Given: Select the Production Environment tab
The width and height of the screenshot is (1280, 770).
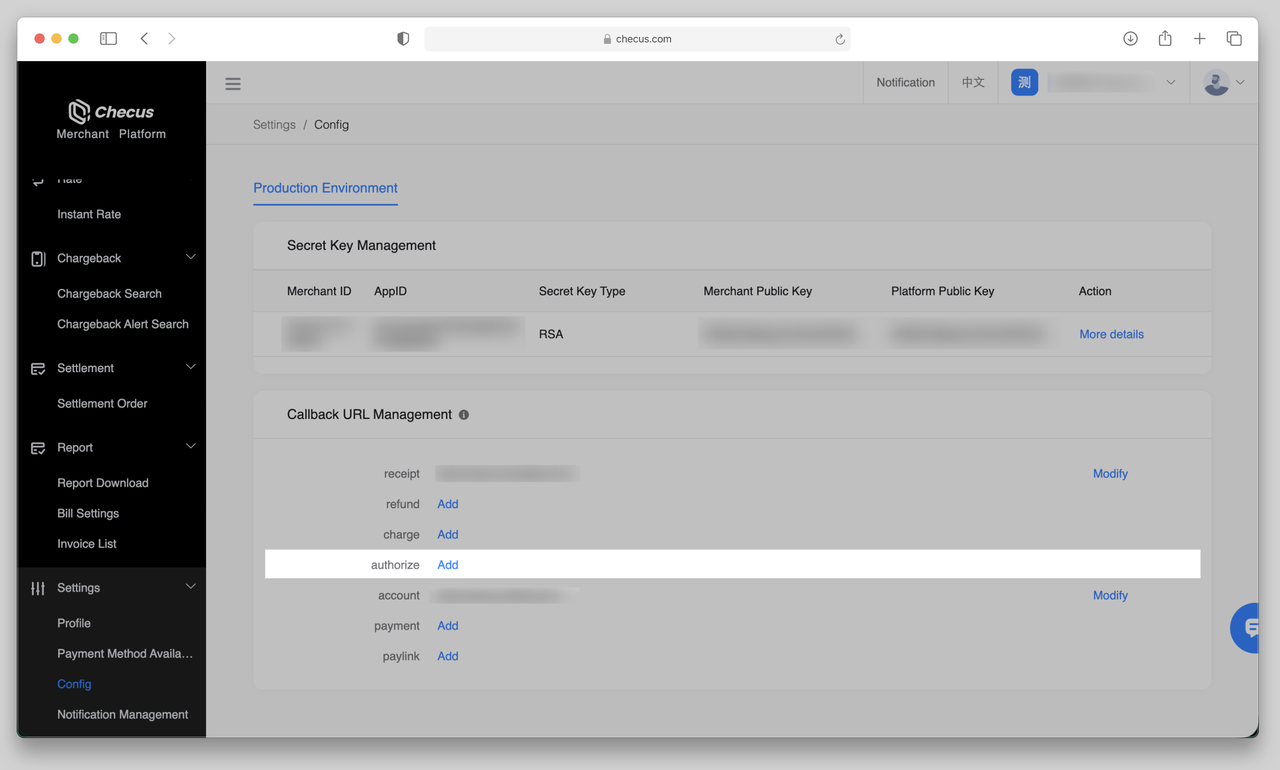Looking at the screenshot, I should [325, 188].
